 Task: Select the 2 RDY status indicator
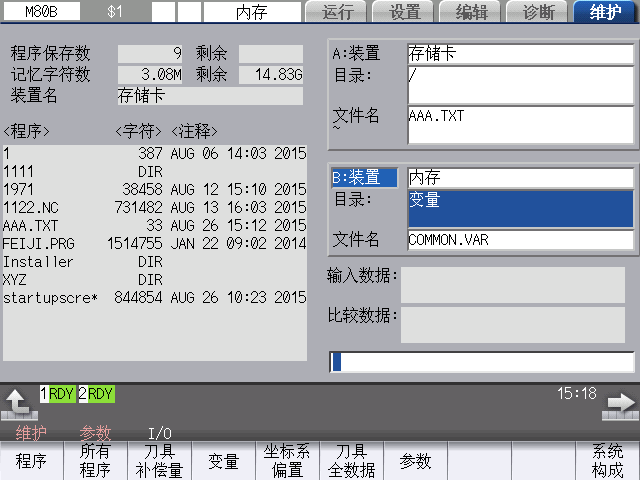(96, 394)
